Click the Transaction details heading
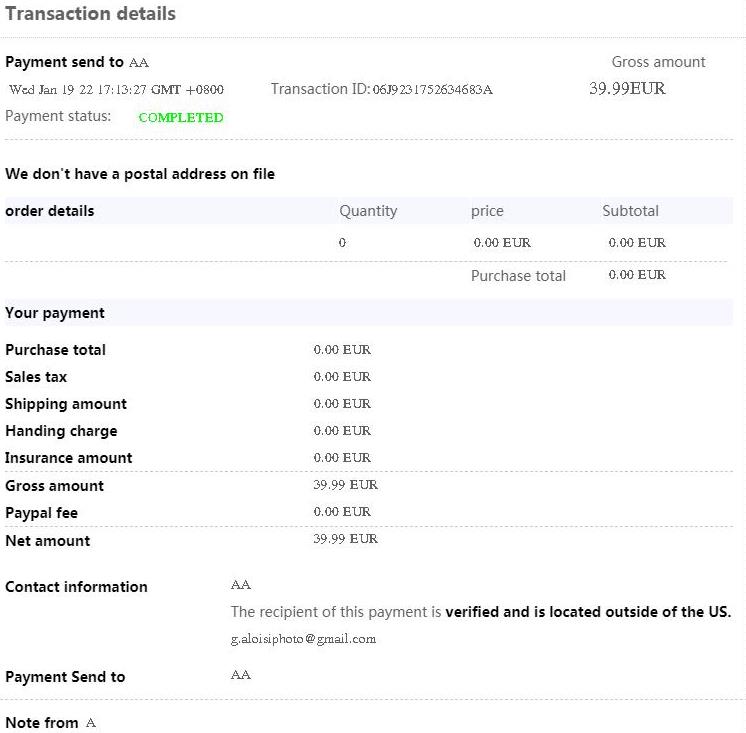 click(x=90, y=14)
